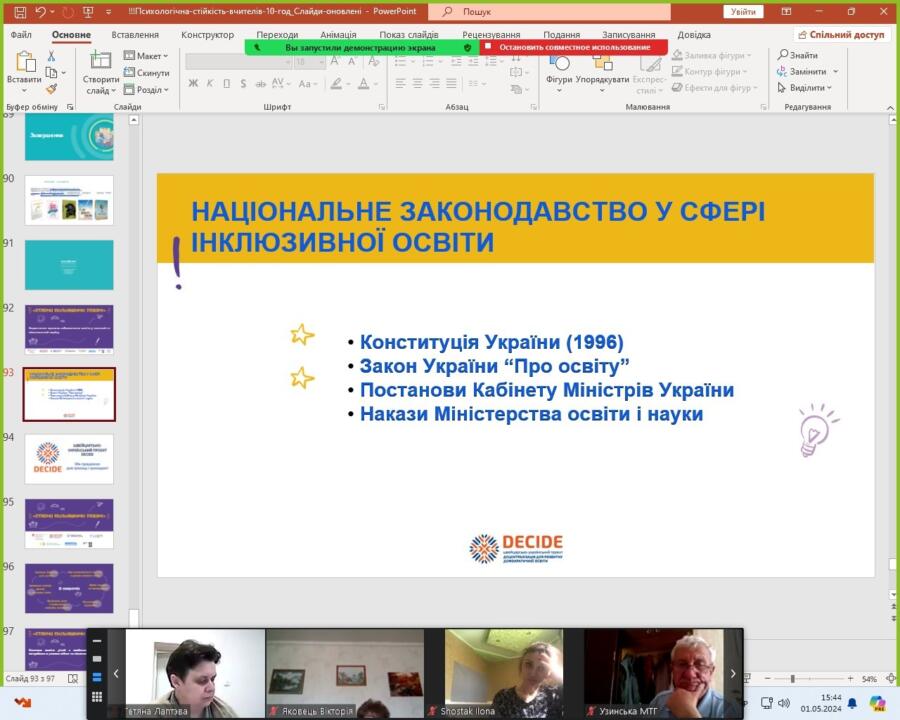Click the Увійти sign-in button
Screen dimensions: 900x720
click(743, 11)
